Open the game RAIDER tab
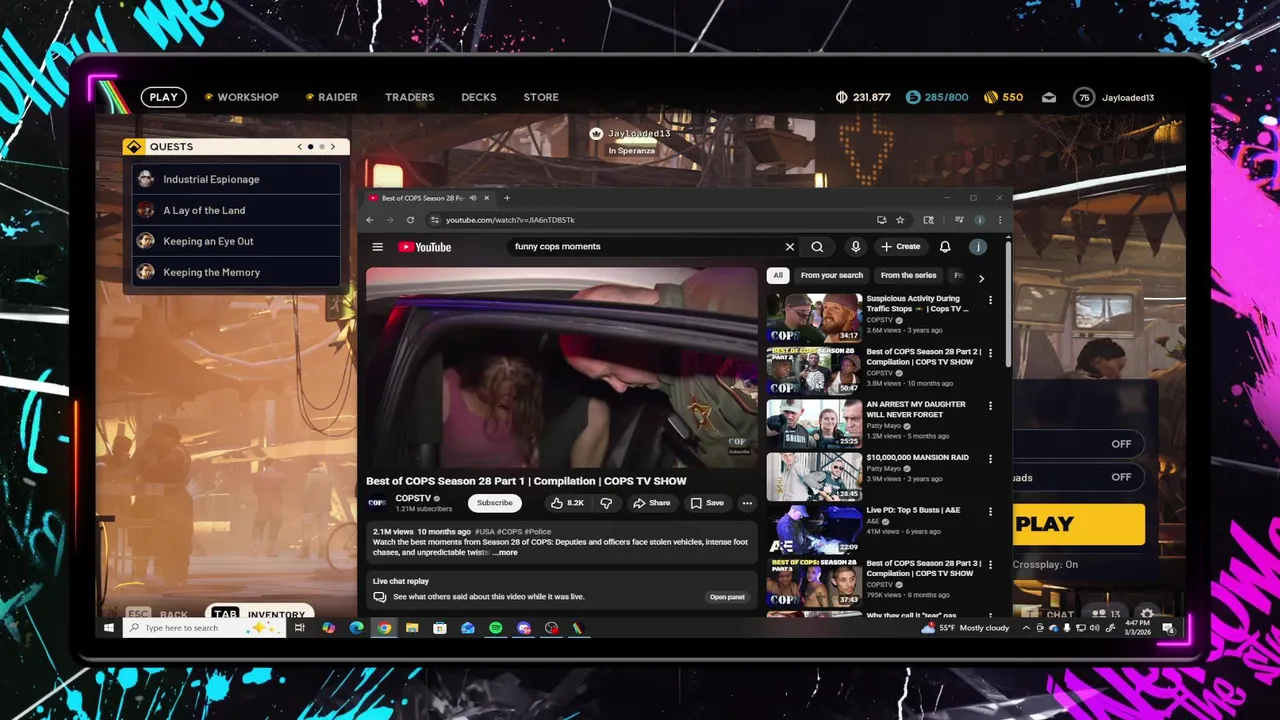The image size is (1280, 720). [x=331, y=97]
